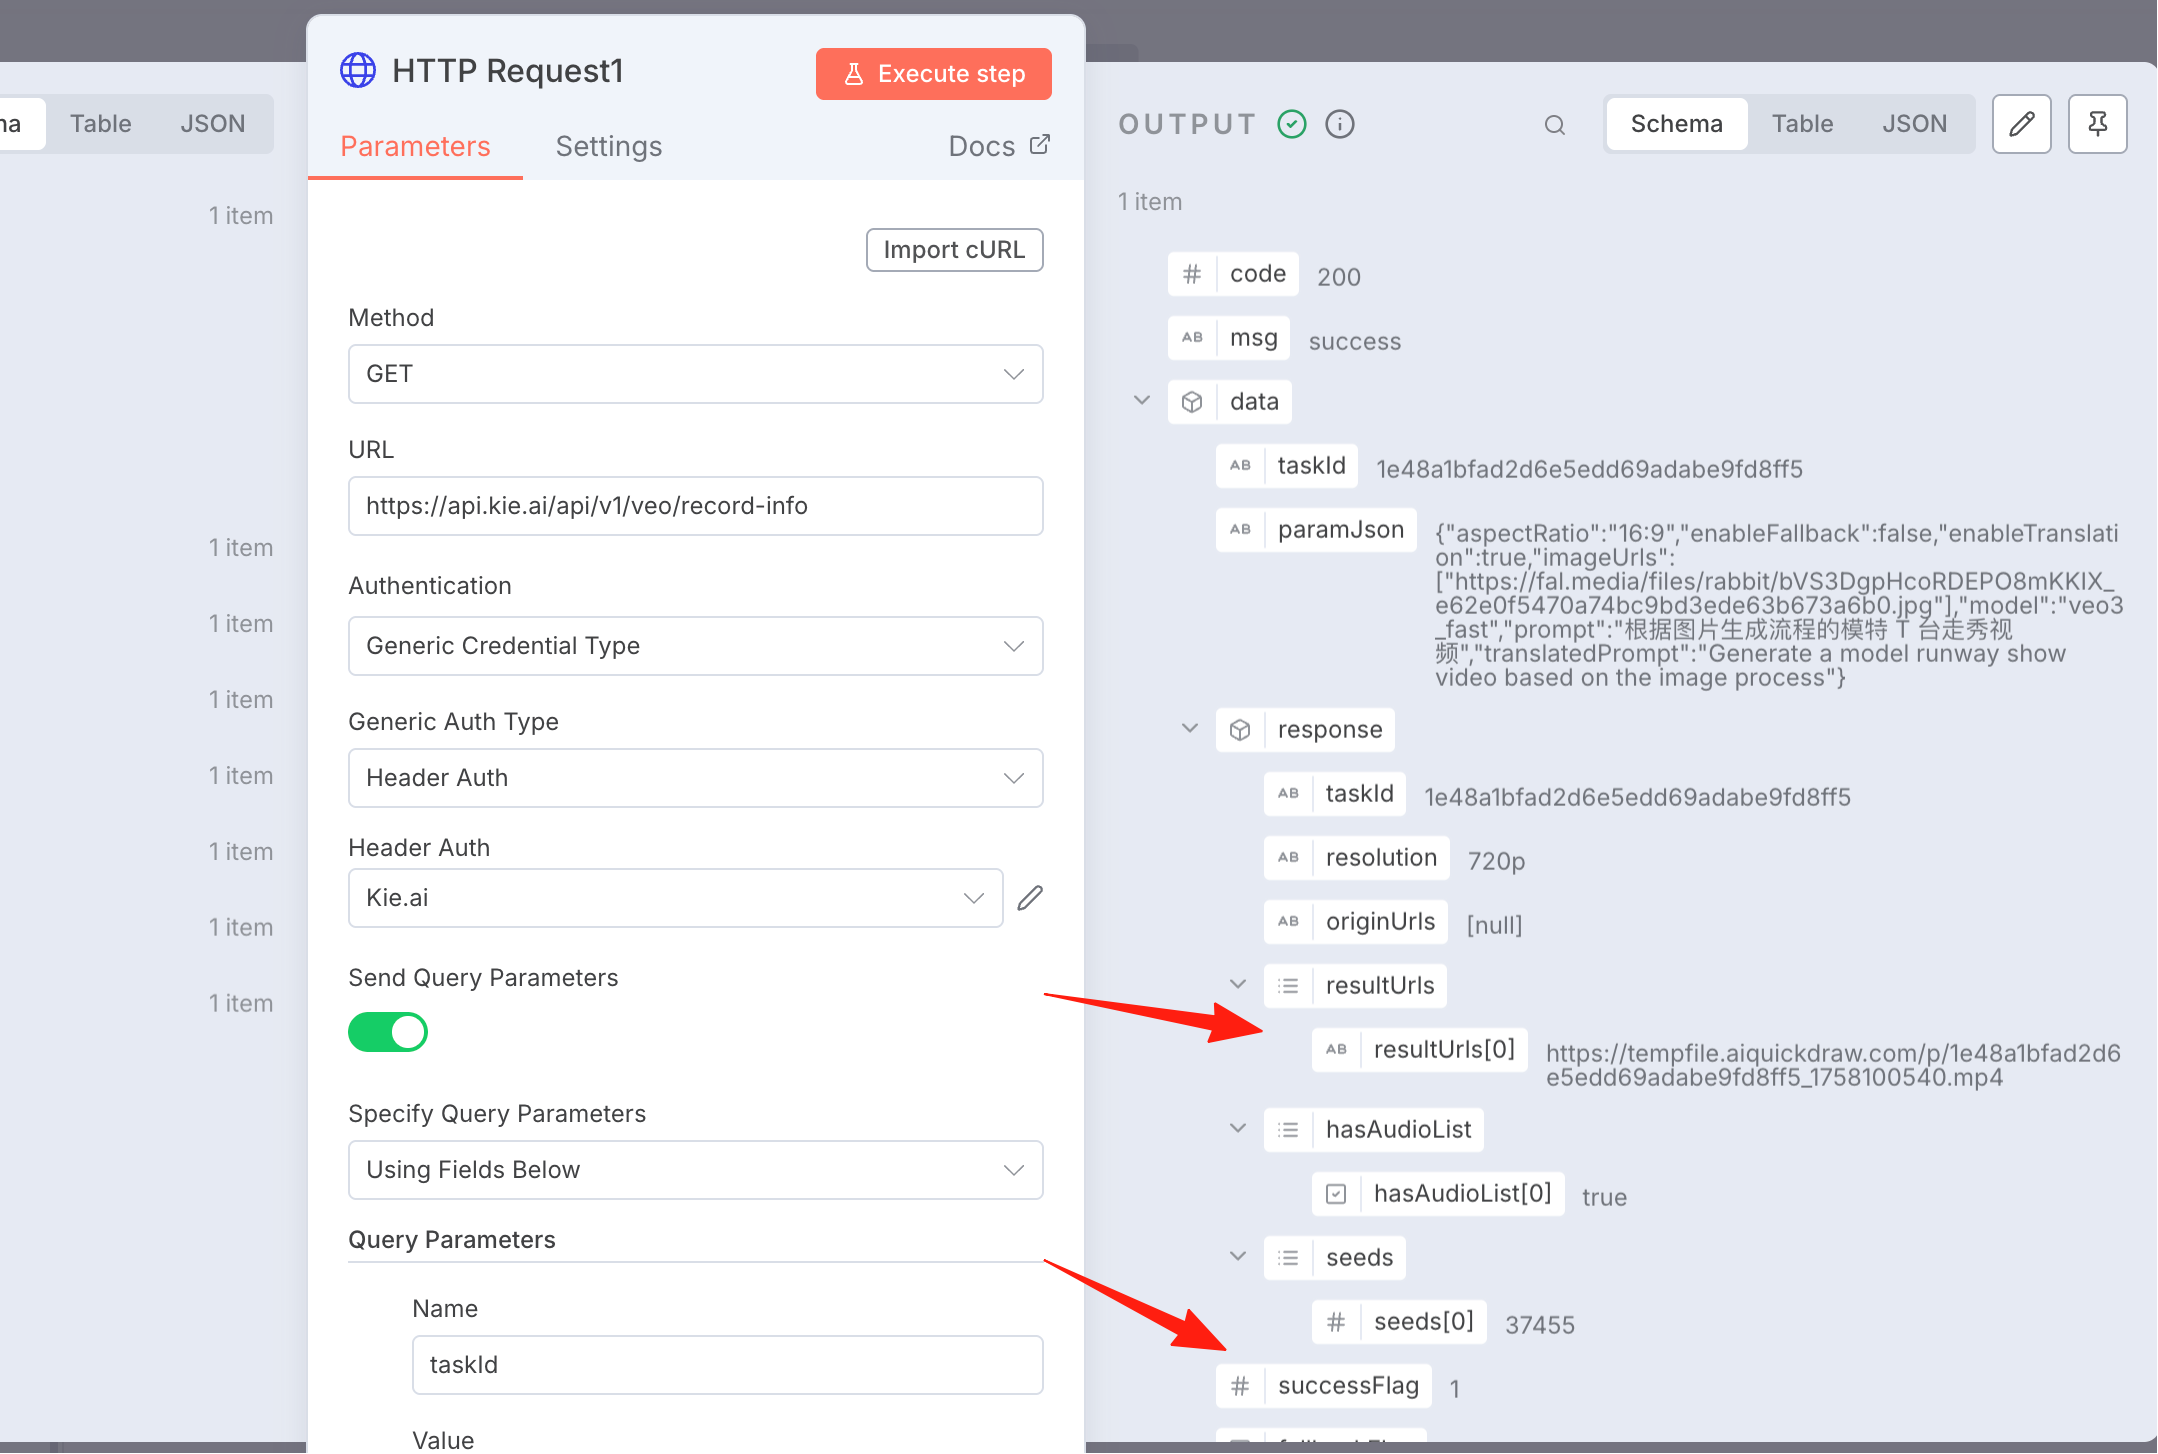2158x1454 pixels.
Task: Click the list icon beside hasAudioList
Action: pos(1288,1130)
